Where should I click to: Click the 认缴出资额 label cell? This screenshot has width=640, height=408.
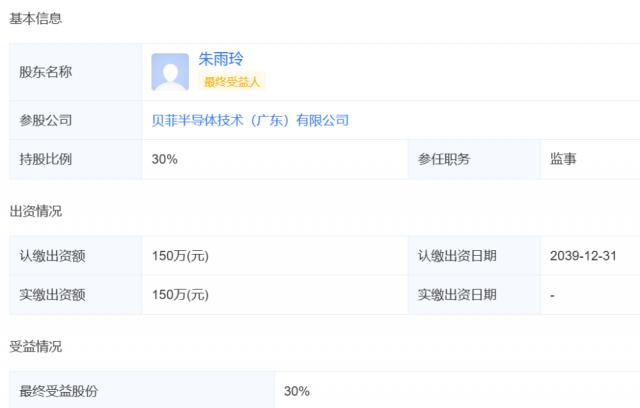[x=53, y=255]
